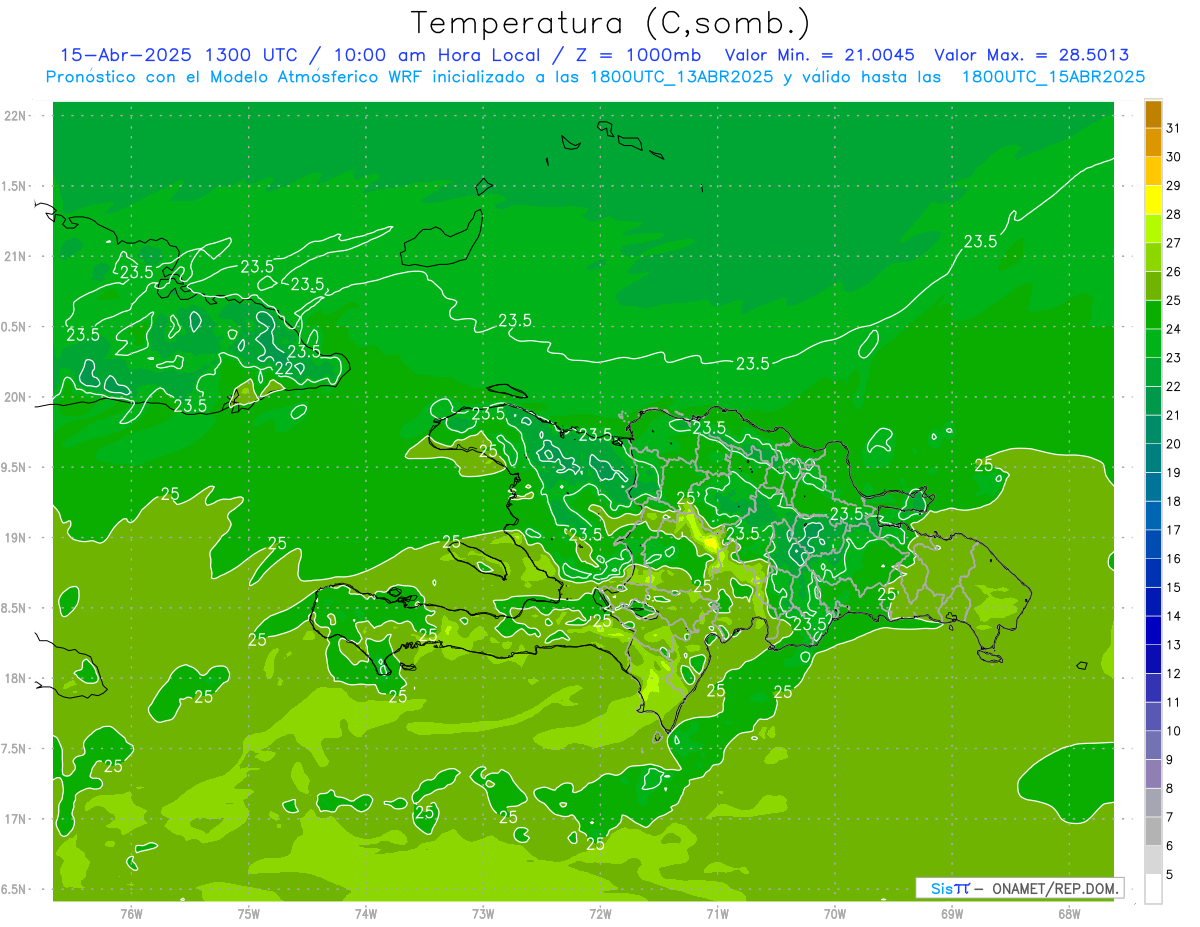The width and height of the screenshot is (1200, 927).
Task: Click the longitude axis label "72W"
Action: 600,914
